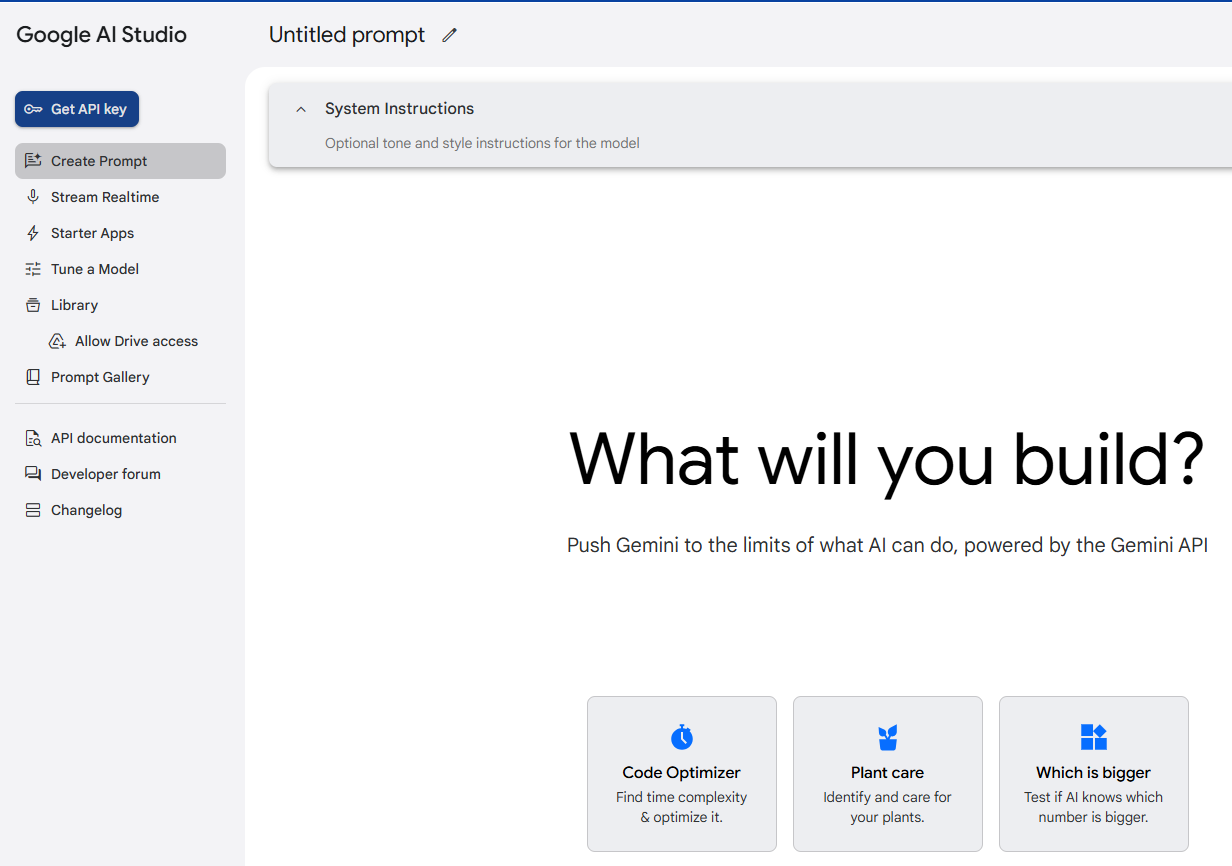The image size is (1232, 866).
Task: Open Create Prompt in sidebar
Action: click(120, 161)
